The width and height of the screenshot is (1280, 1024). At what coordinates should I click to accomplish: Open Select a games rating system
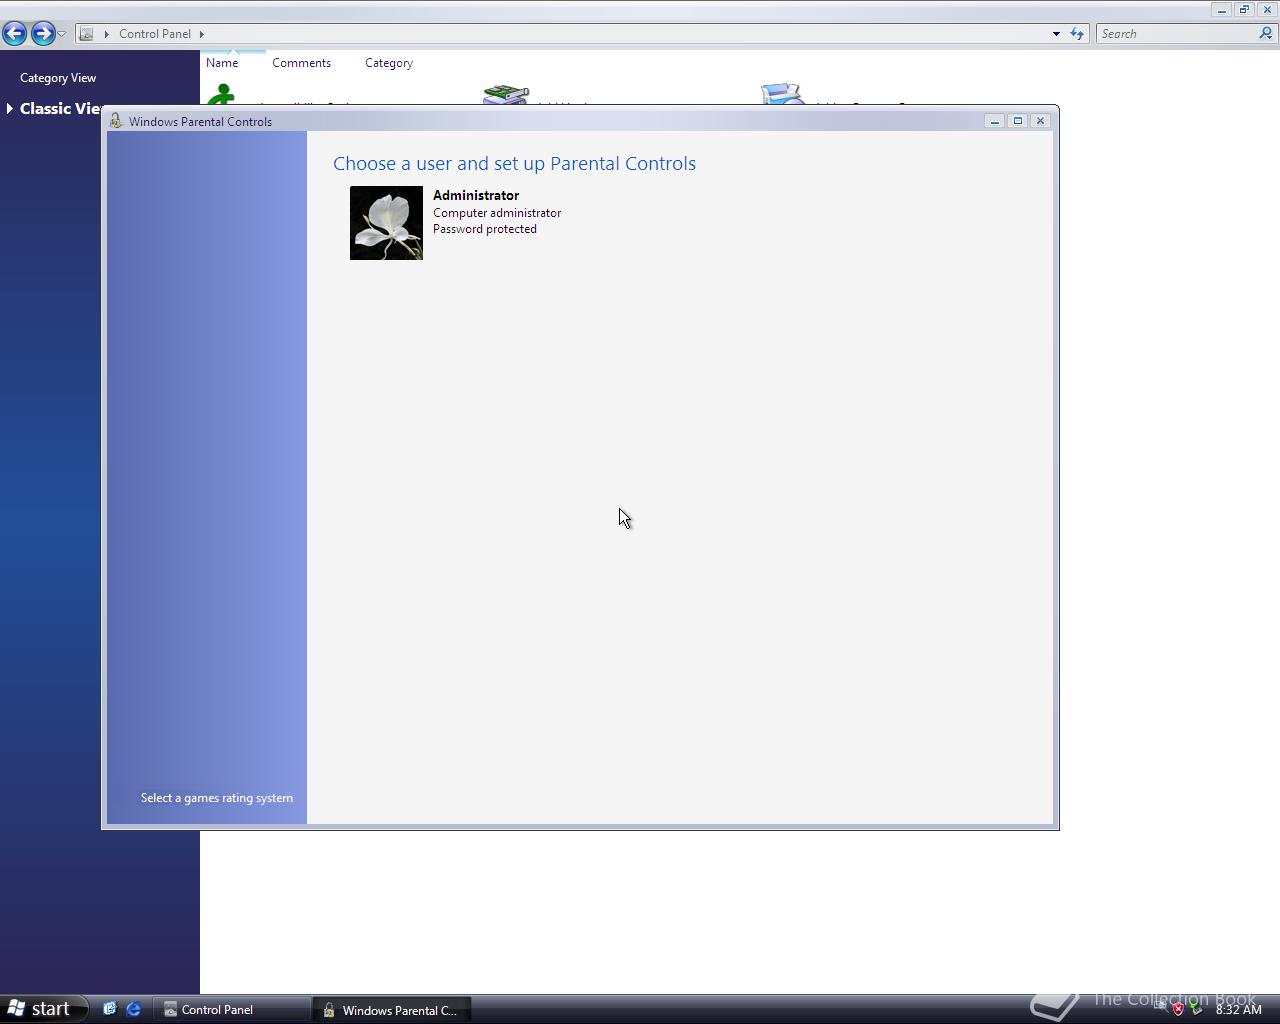217,798
